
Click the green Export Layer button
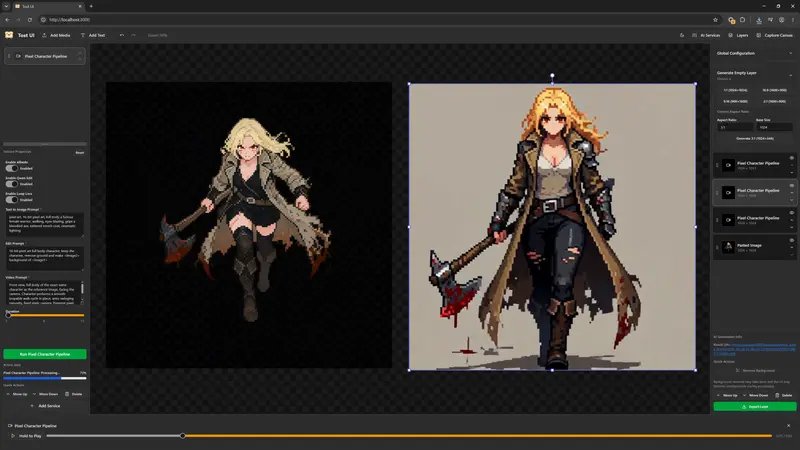click(755, 407)
